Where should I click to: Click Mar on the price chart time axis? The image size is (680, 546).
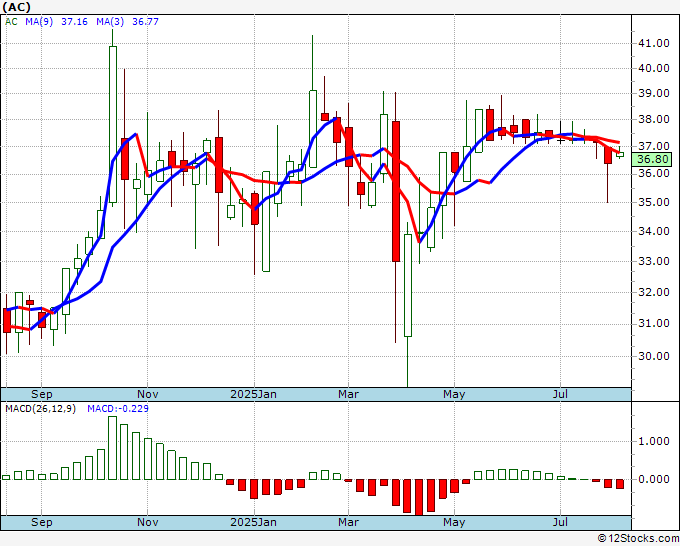click(348, 394)
